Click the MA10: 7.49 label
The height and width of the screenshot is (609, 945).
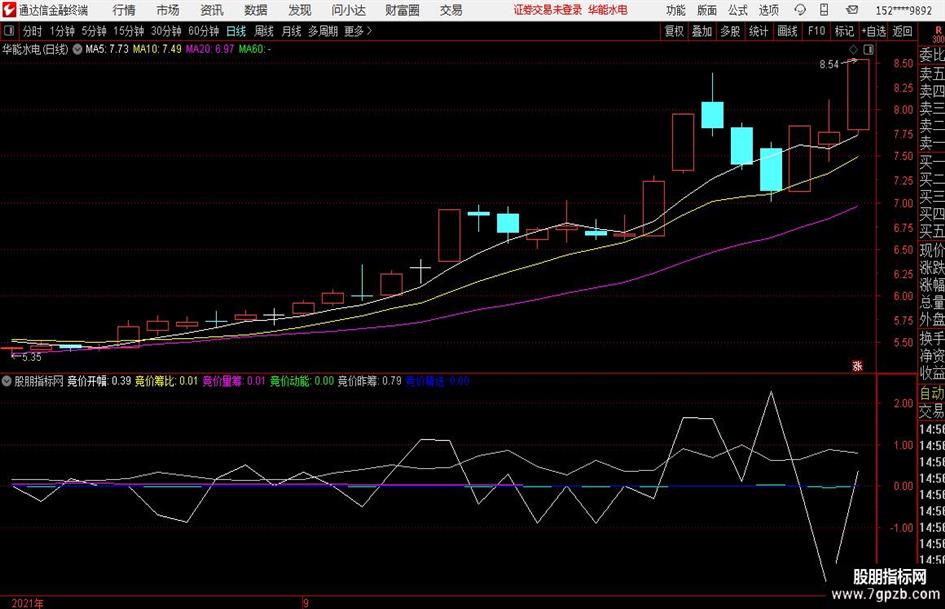(x=157, y=49)
